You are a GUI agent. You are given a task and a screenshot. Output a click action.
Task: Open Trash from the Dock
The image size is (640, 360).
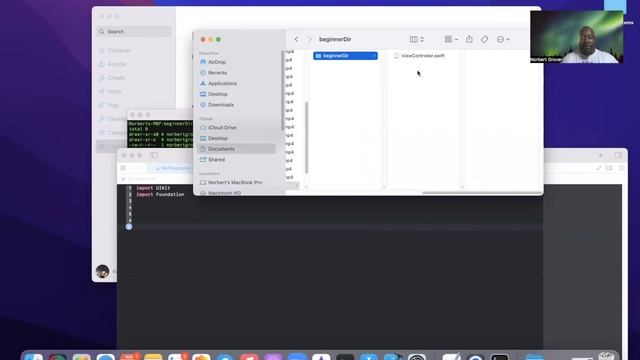tap(606, 356)
